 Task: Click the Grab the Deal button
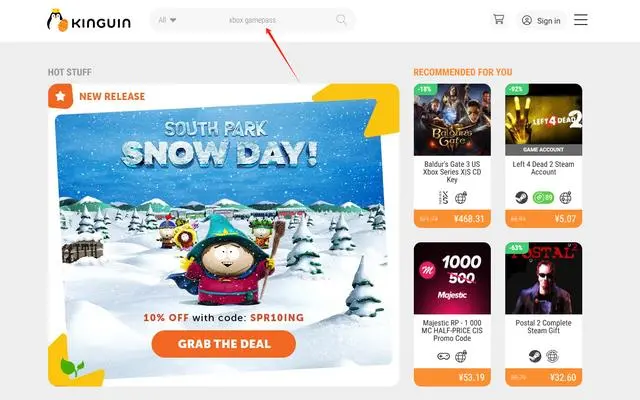(224, 344)
